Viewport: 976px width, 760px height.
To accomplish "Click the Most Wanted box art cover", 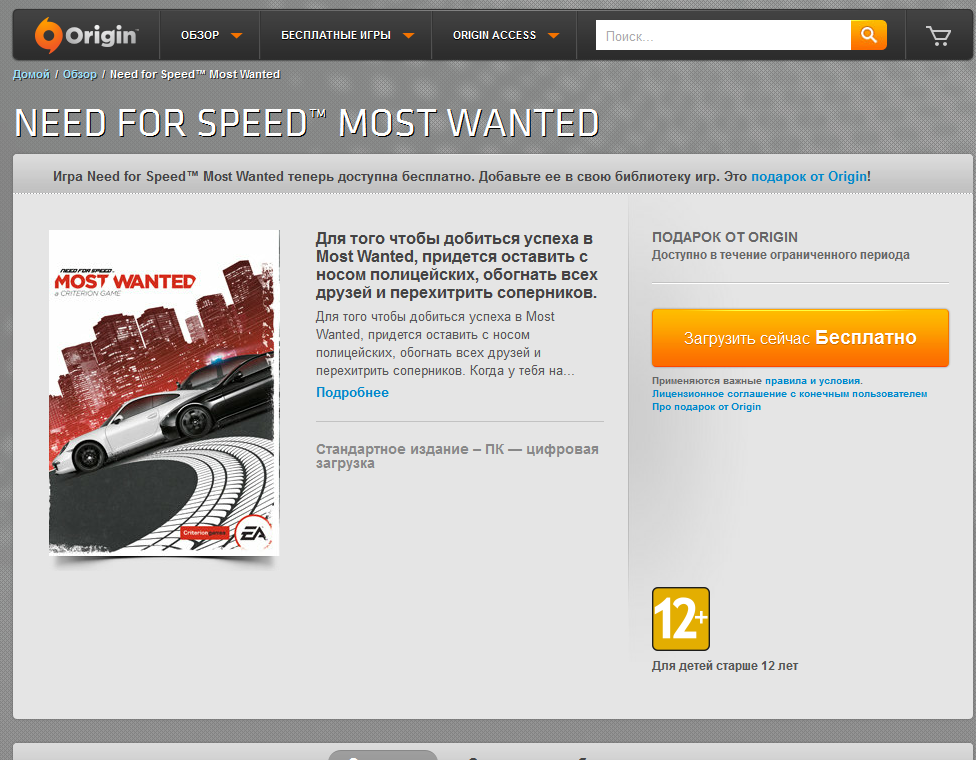I will pos(164,393).
